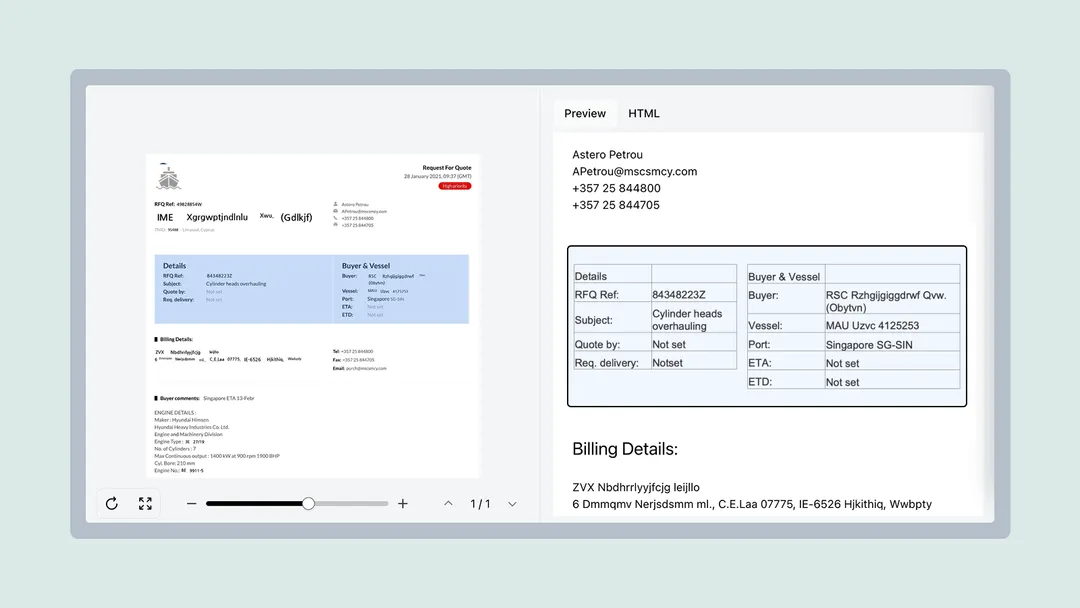Viewport: 1080px width, 608px height.
Task: Click fax number +357 25 844705 in preview
Action: pyautogui.click(x=616, y=205)
